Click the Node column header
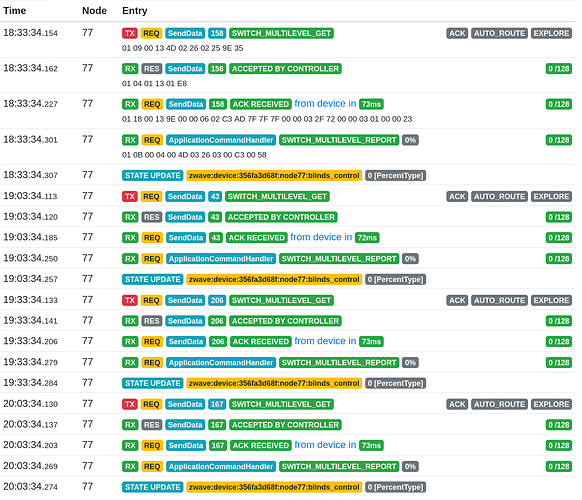The height and width of the screenshot is (500, 582). click(94, 11)
